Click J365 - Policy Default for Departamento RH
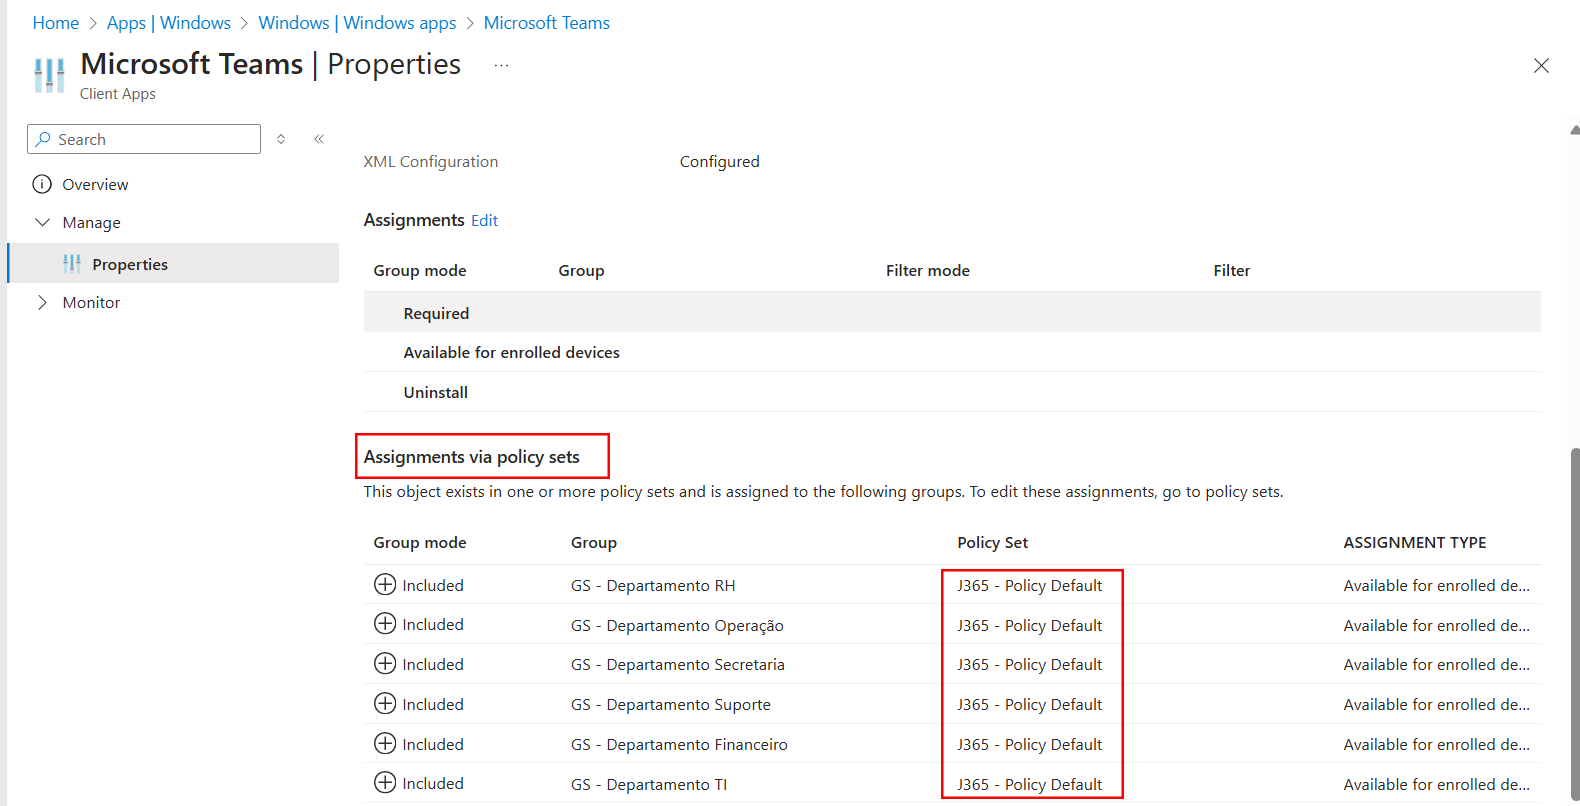The image size is (1580, 806). [x=1029, y=585]
